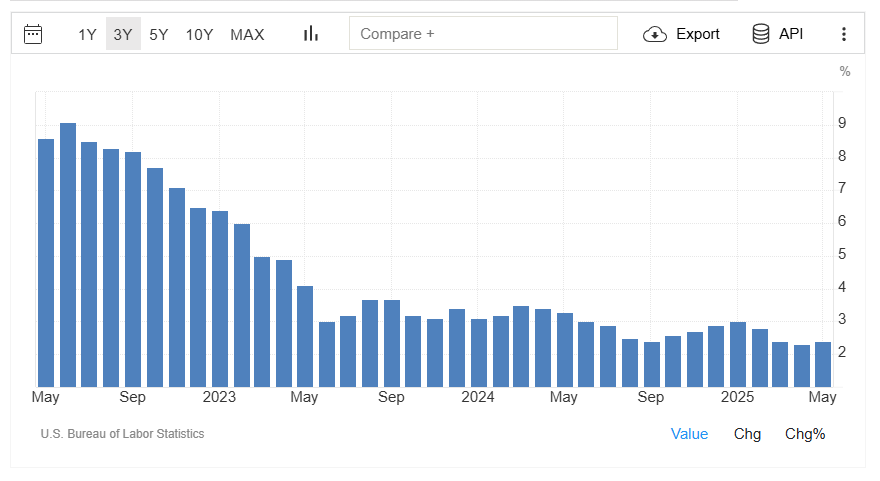
Task: Switch to the 10Y time range
Action: tap(199, 34)
